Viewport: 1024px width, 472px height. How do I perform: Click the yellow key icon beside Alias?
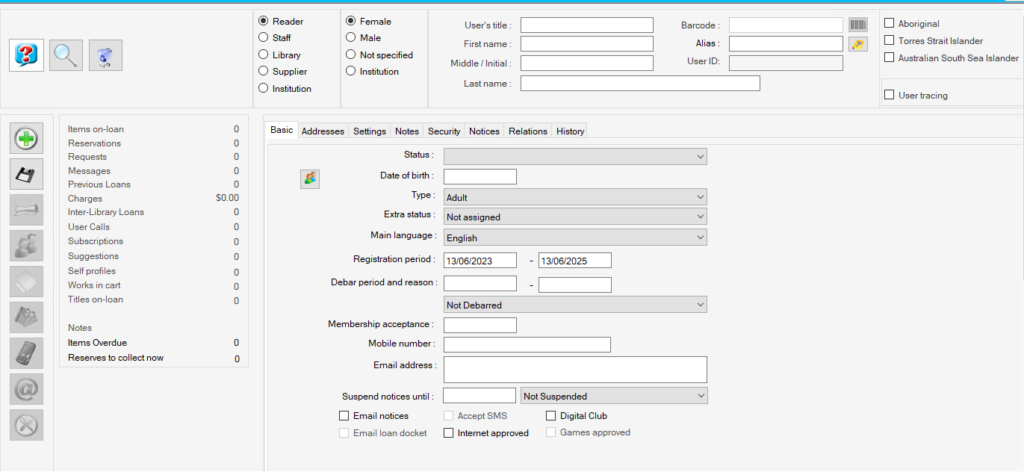coord(858,44)
